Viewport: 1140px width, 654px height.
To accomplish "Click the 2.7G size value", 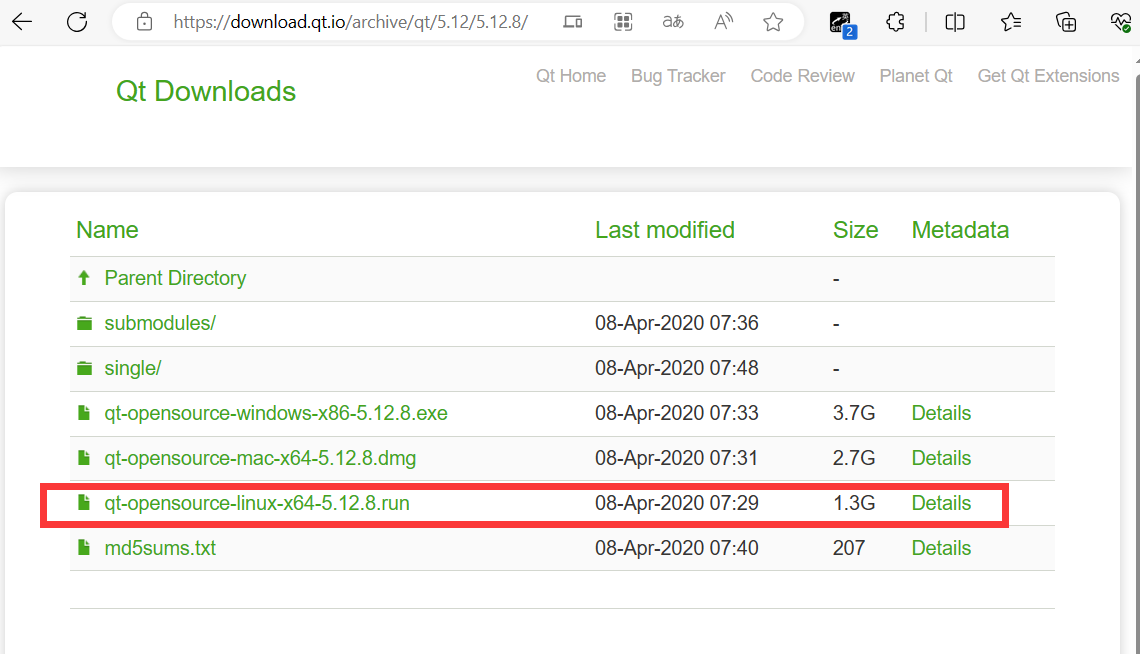I will [x=854, y=459].
